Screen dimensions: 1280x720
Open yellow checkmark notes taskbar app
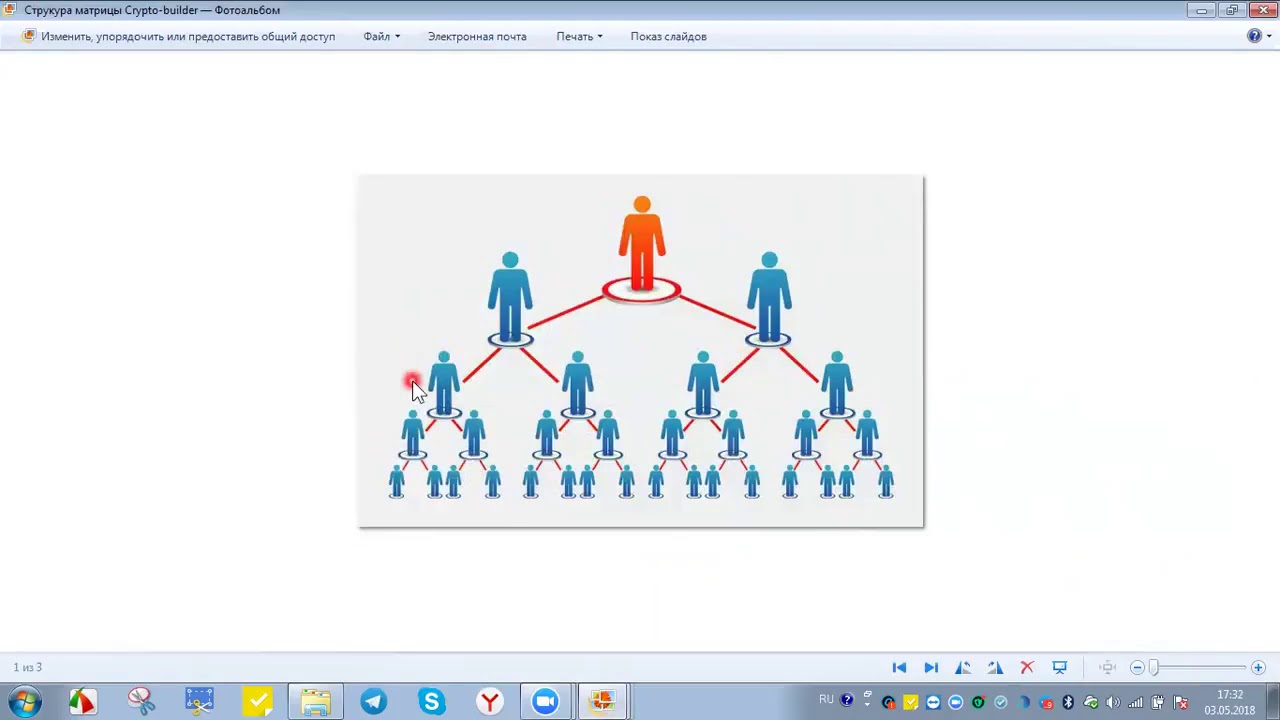click(x=257, y=701)
